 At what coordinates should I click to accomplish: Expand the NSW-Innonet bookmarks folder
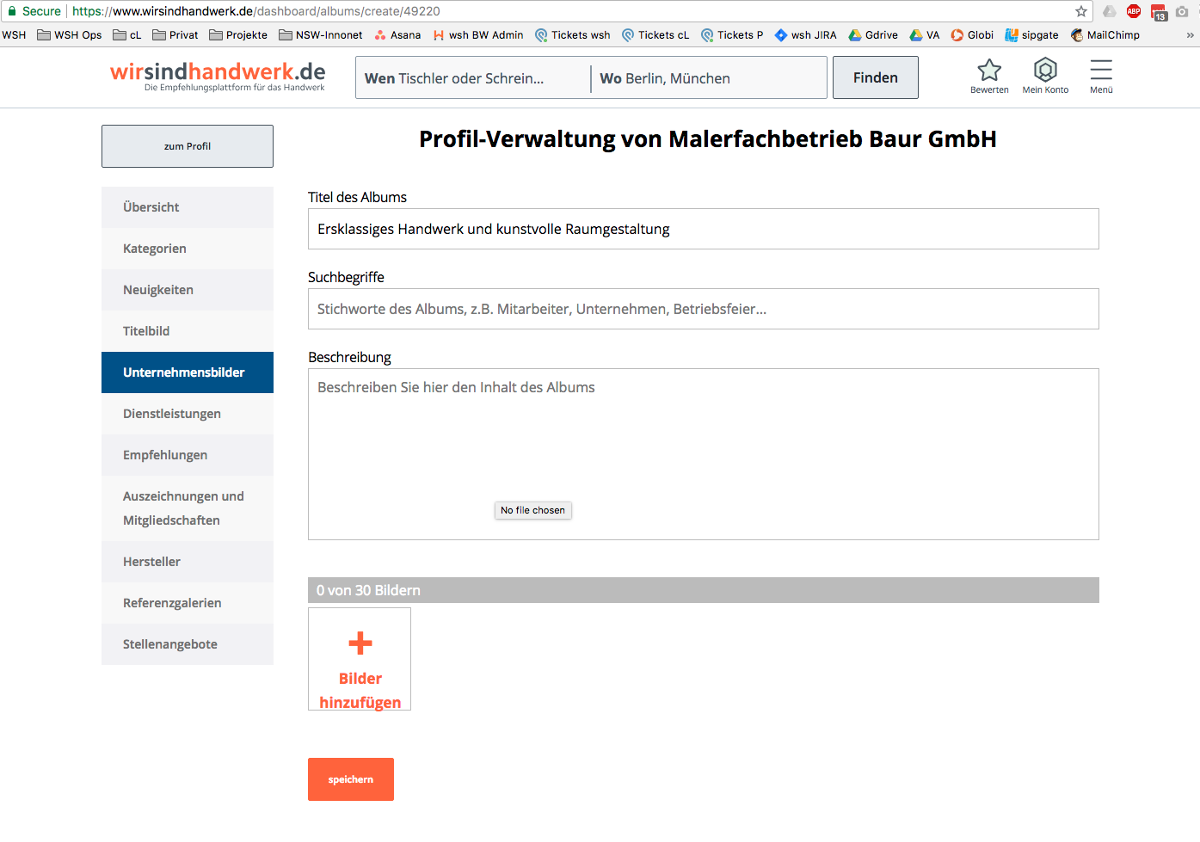321,35
